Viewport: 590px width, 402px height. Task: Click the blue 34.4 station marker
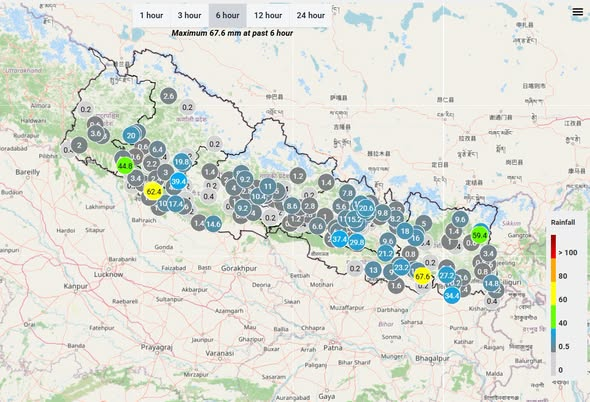[x=452, y=295]
